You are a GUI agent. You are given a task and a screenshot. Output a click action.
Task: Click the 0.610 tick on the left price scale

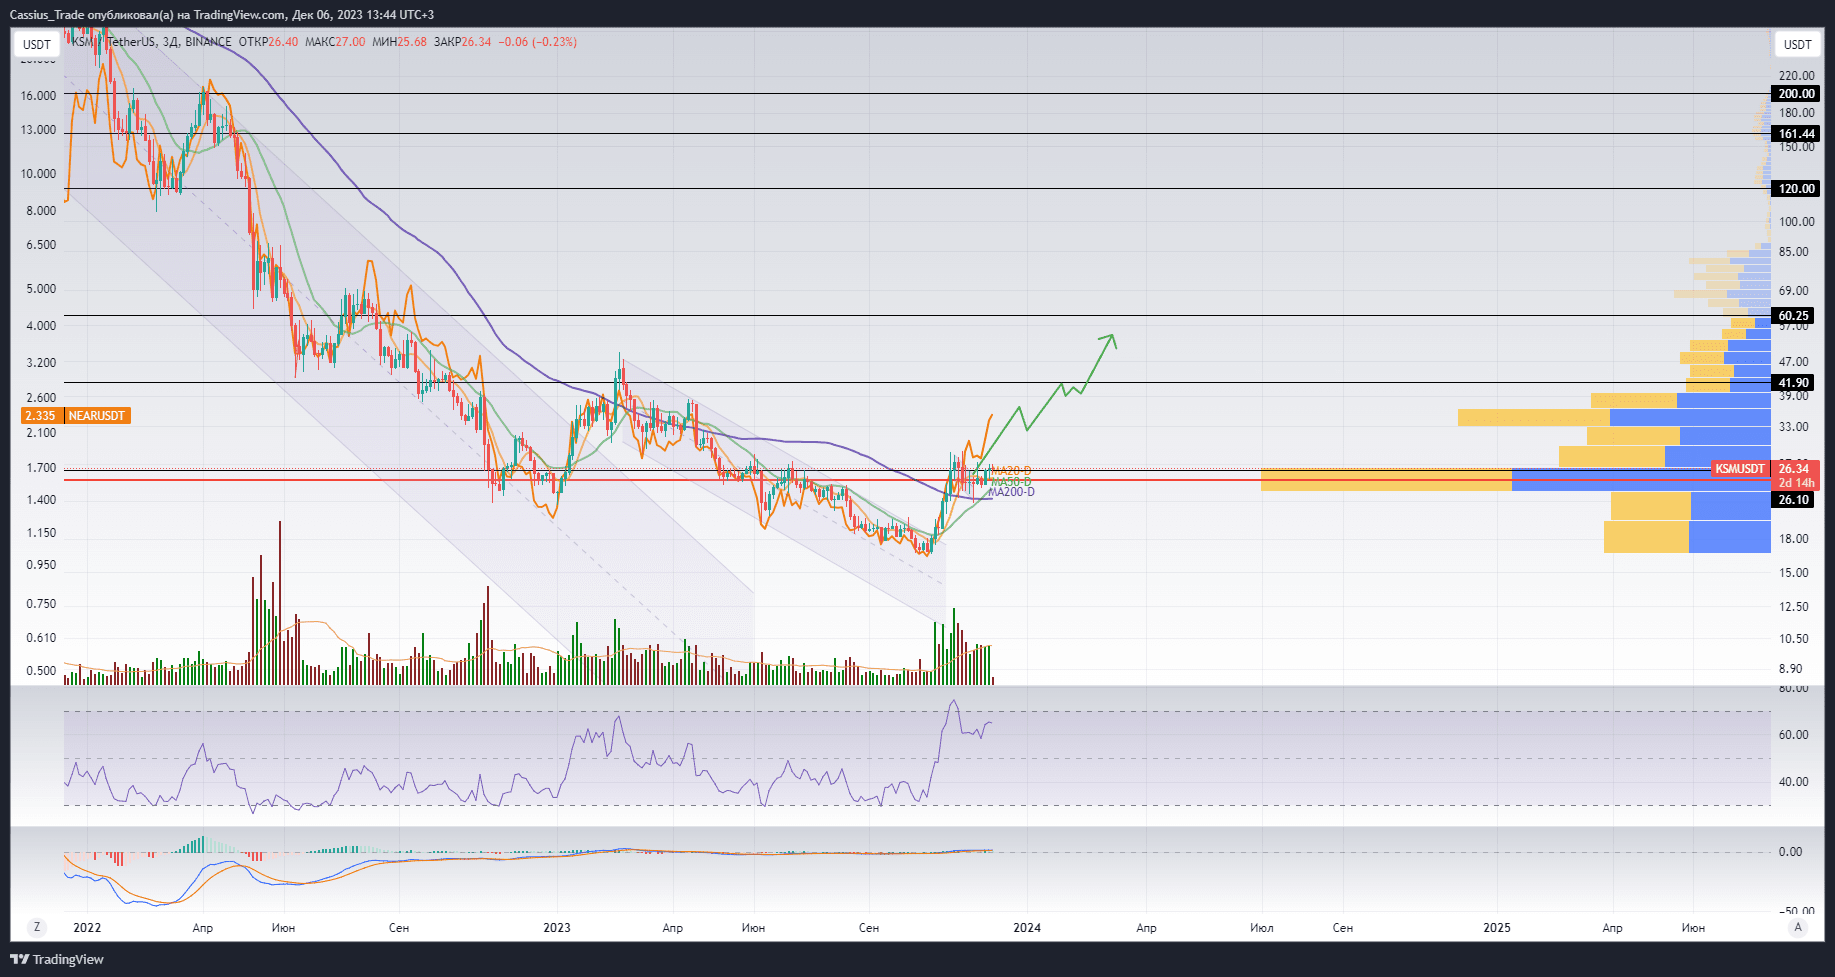41,638
